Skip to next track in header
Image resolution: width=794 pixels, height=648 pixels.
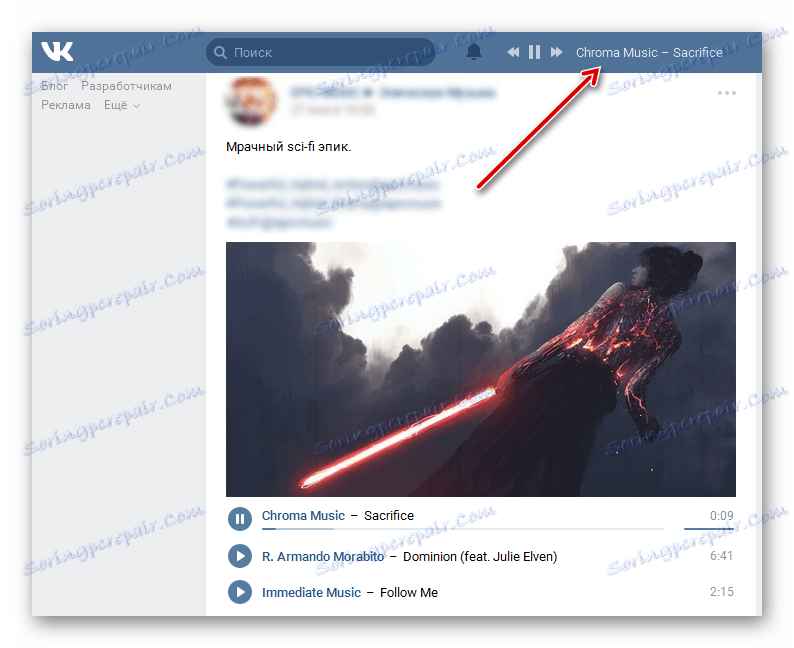click(x=557, y=52)
